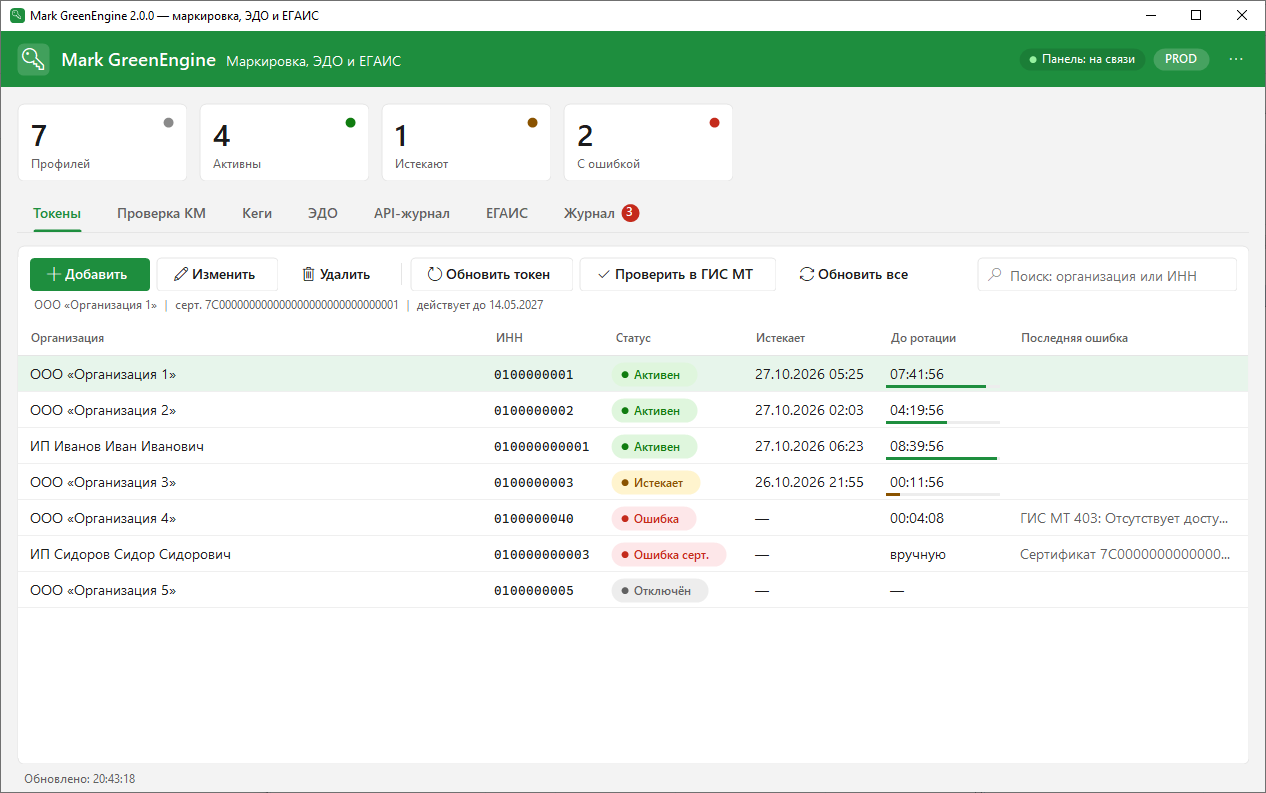Screen dimensions: 1266x793
Task: Click the red badge 3 on Журнал
Action: 630,213
